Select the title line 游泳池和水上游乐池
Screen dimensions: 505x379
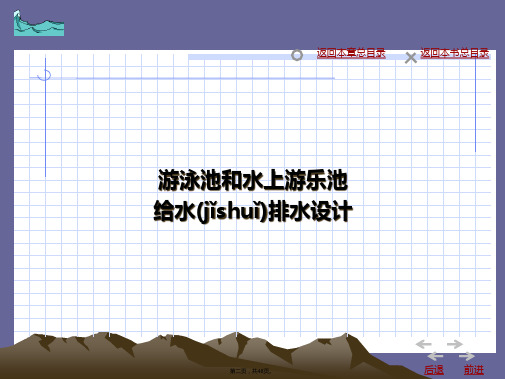click(253, 180)
